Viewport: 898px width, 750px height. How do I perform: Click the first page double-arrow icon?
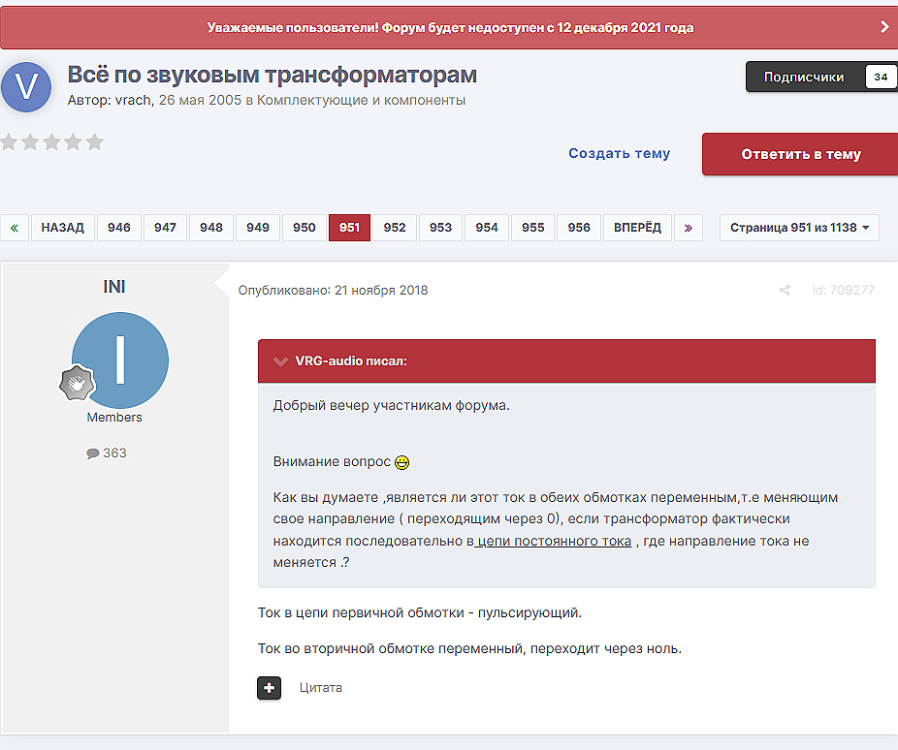pos(14,228)
